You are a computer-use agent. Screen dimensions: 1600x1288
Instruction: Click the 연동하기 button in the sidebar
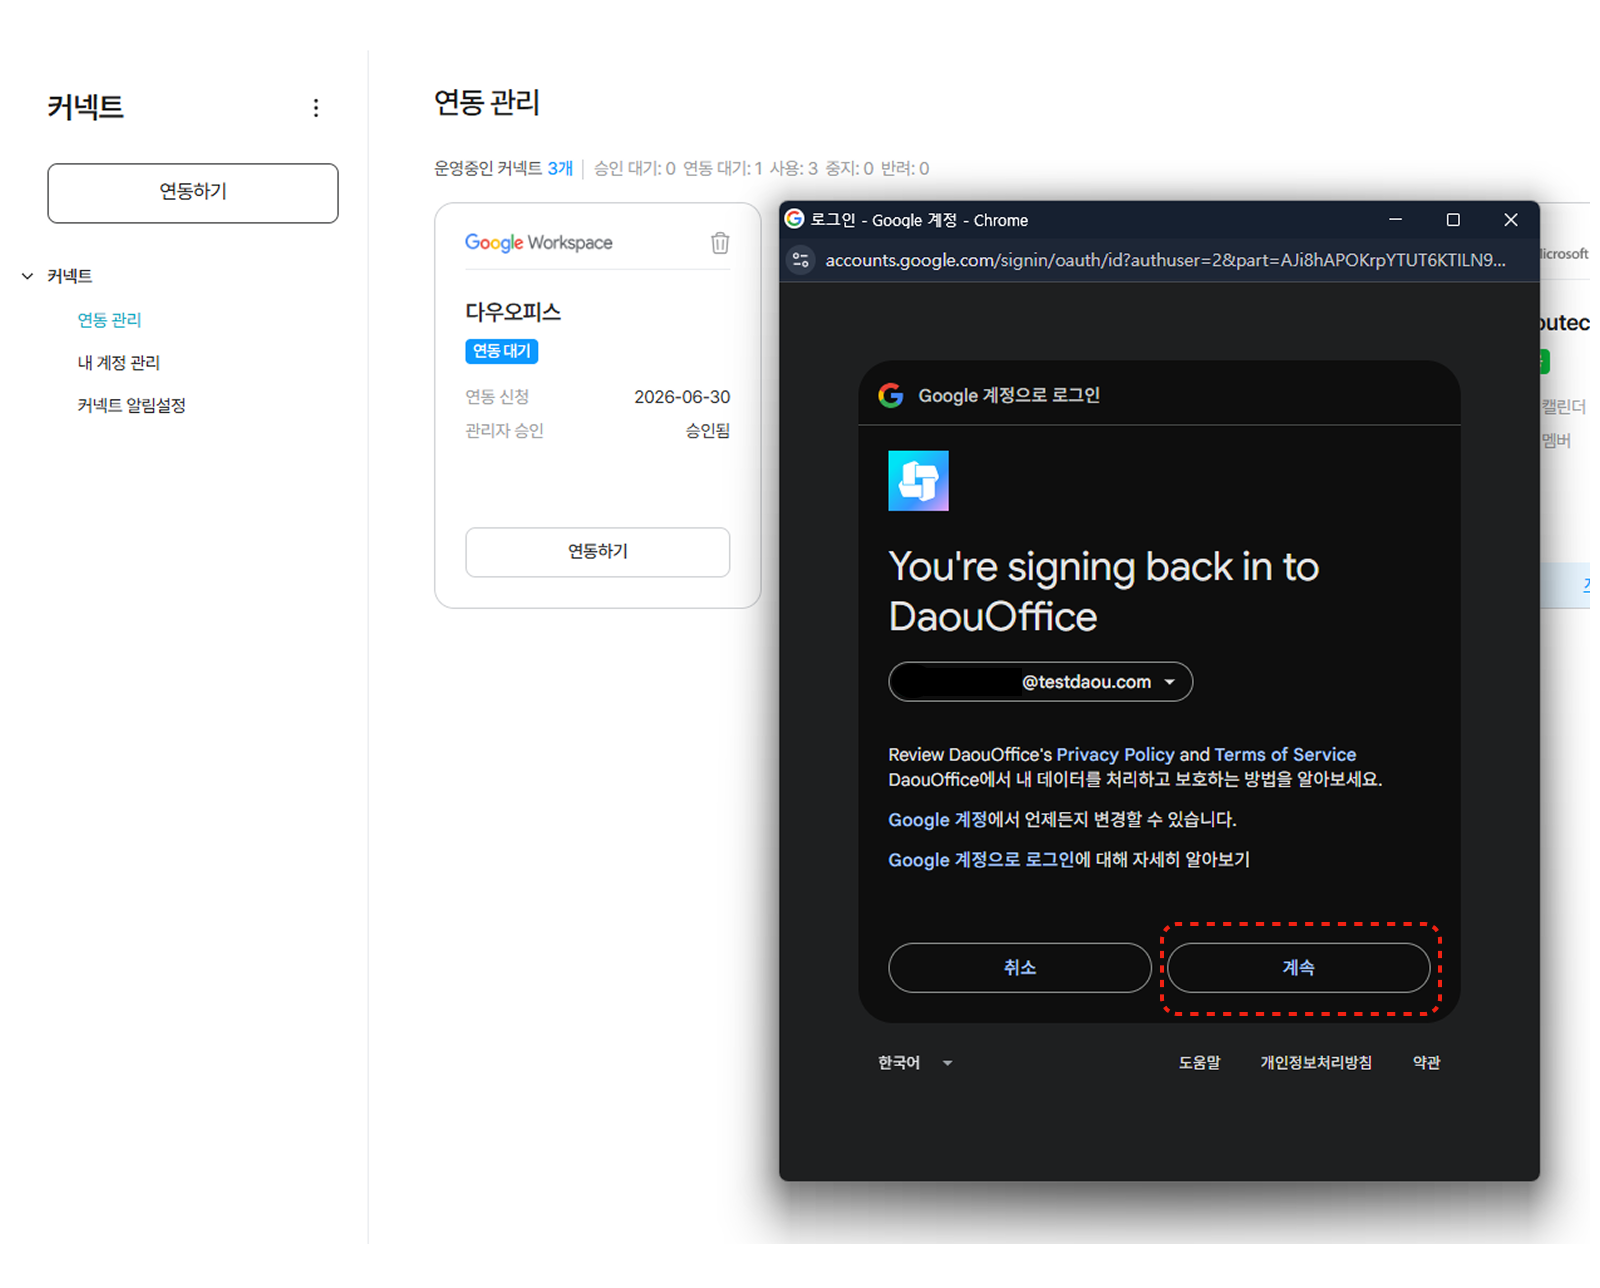click(193, 193)
